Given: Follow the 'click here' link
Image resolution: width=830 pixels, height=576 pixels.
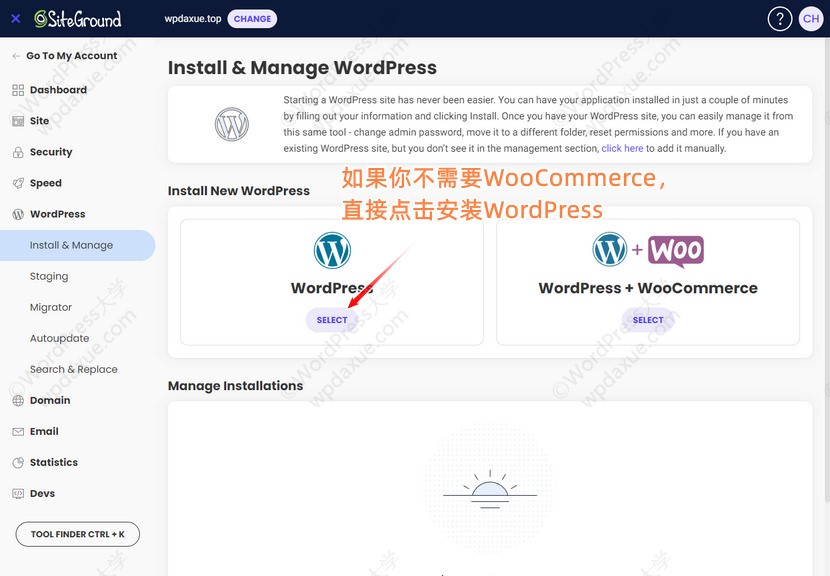Looking at the screenshot, I should pyautogui.click(x=622, y=148).
